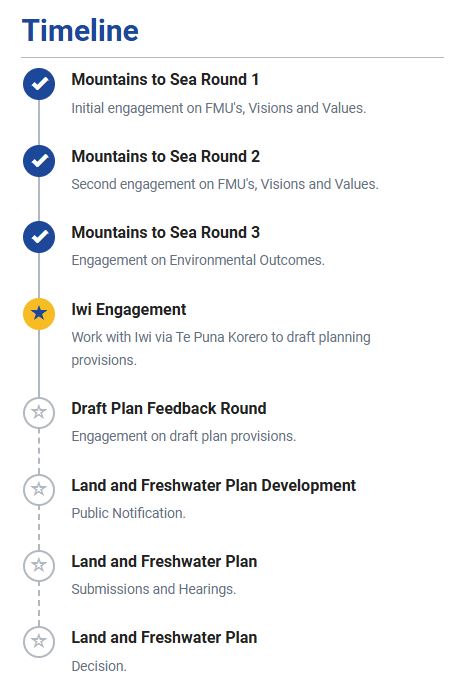Click the Iwi Engagement title
Image resolution: width=463 pixels, height=690 pixels.
(129, 309)
